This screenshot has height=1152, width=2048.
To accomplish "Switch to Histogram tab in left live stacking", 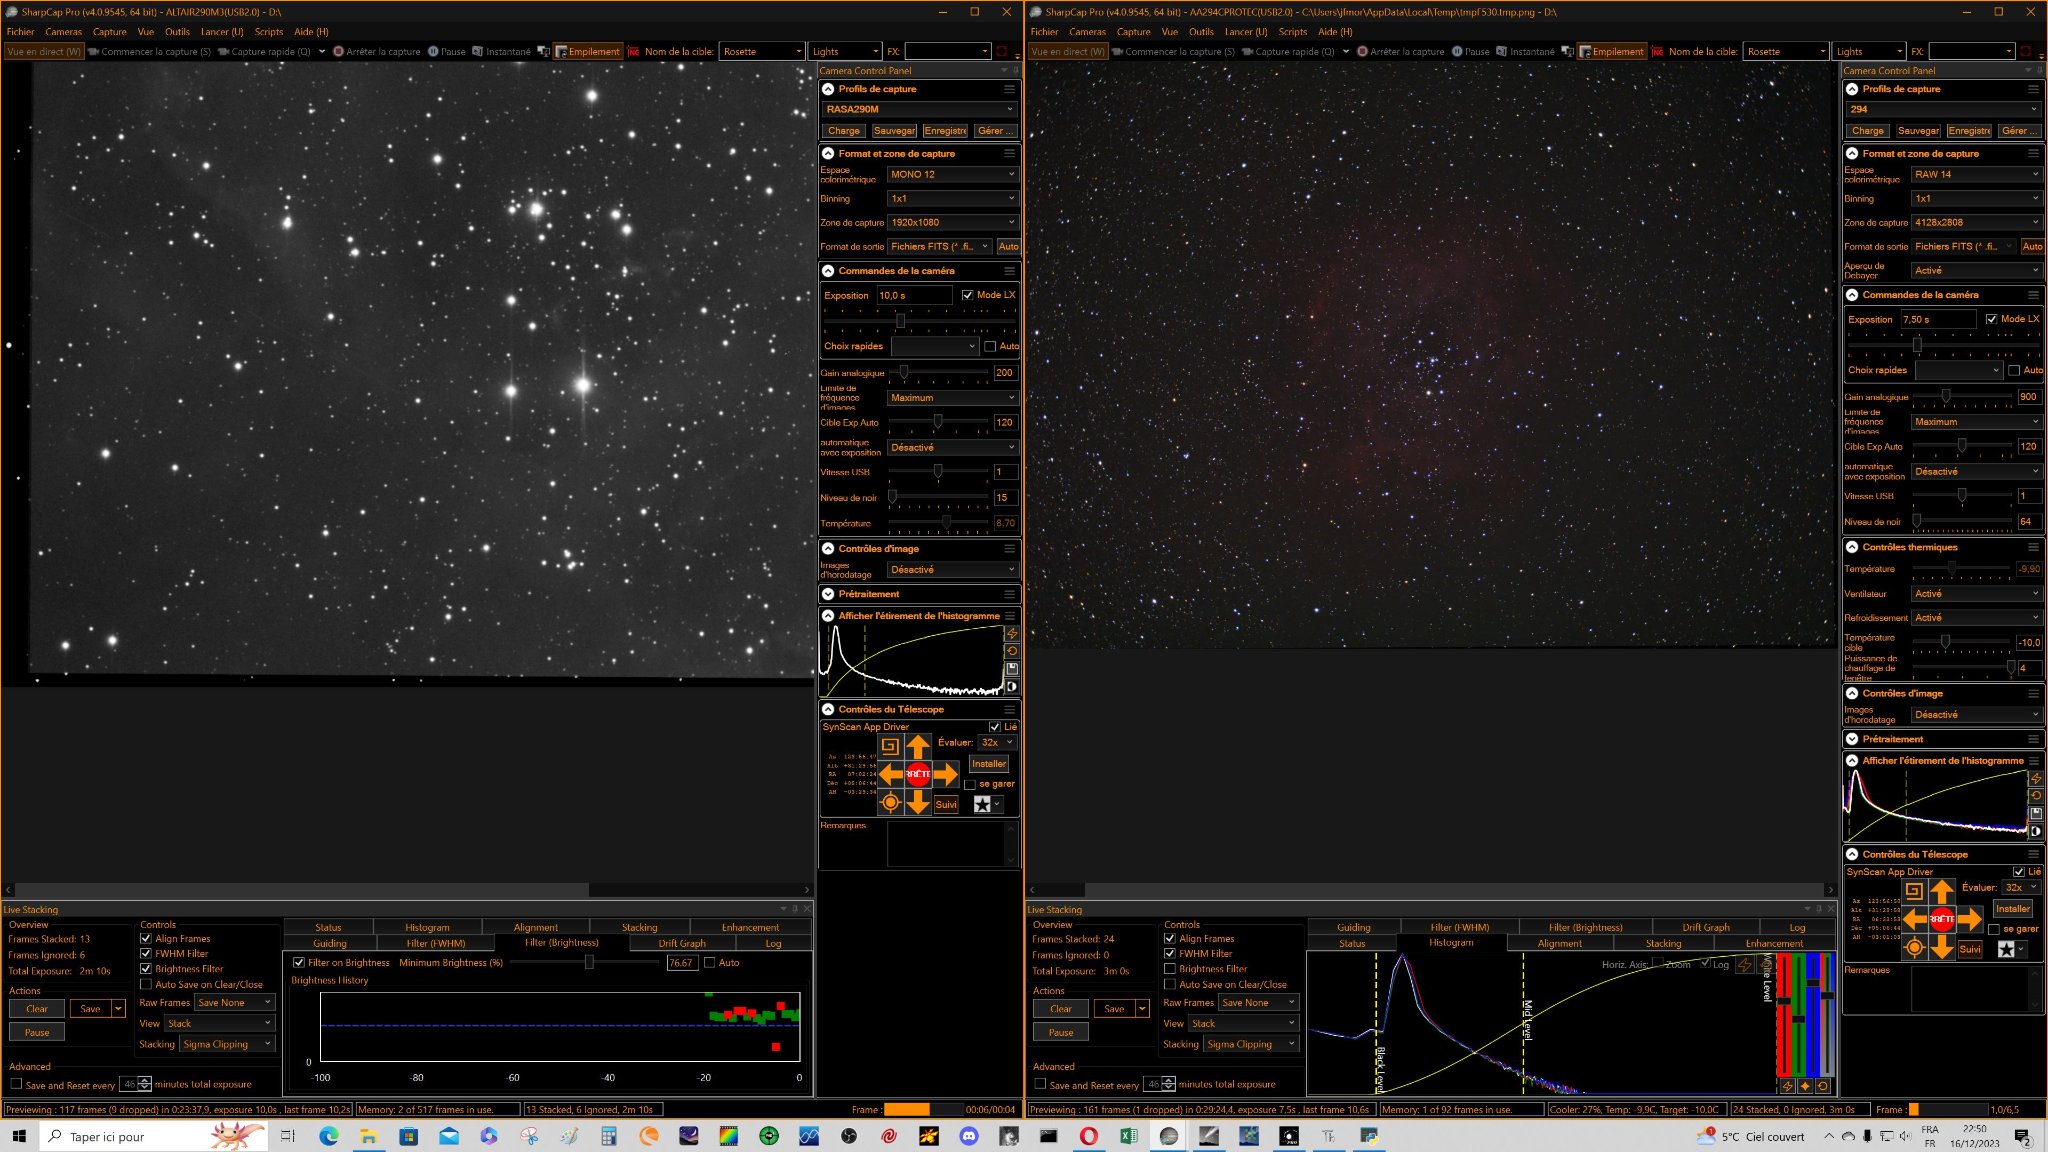I will pos(428,928).
